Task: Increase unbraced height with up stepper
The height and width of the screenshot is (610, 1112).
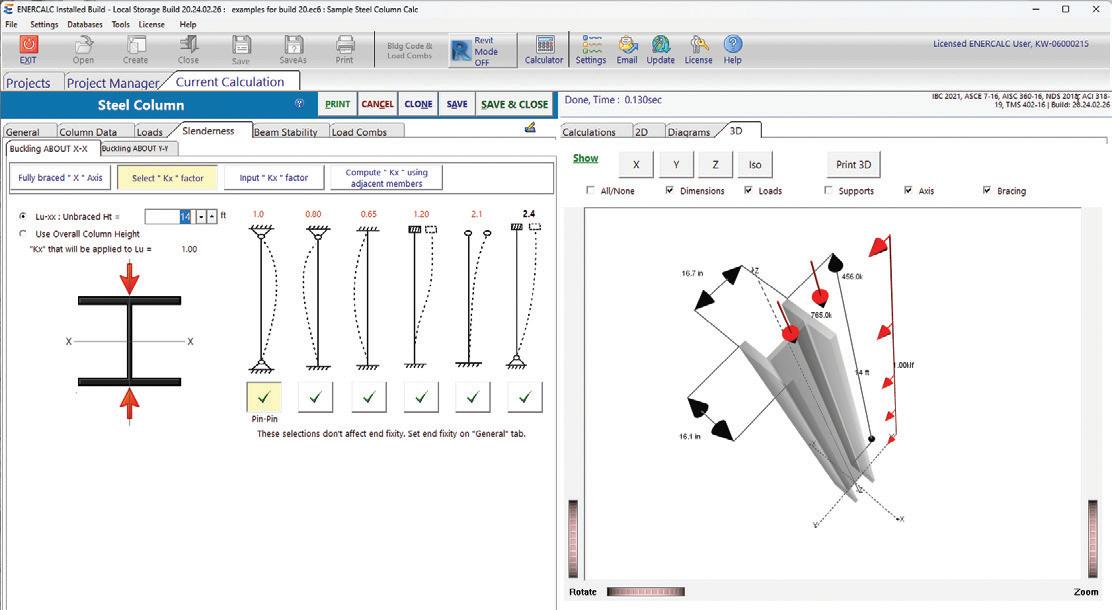Action: 212,216
